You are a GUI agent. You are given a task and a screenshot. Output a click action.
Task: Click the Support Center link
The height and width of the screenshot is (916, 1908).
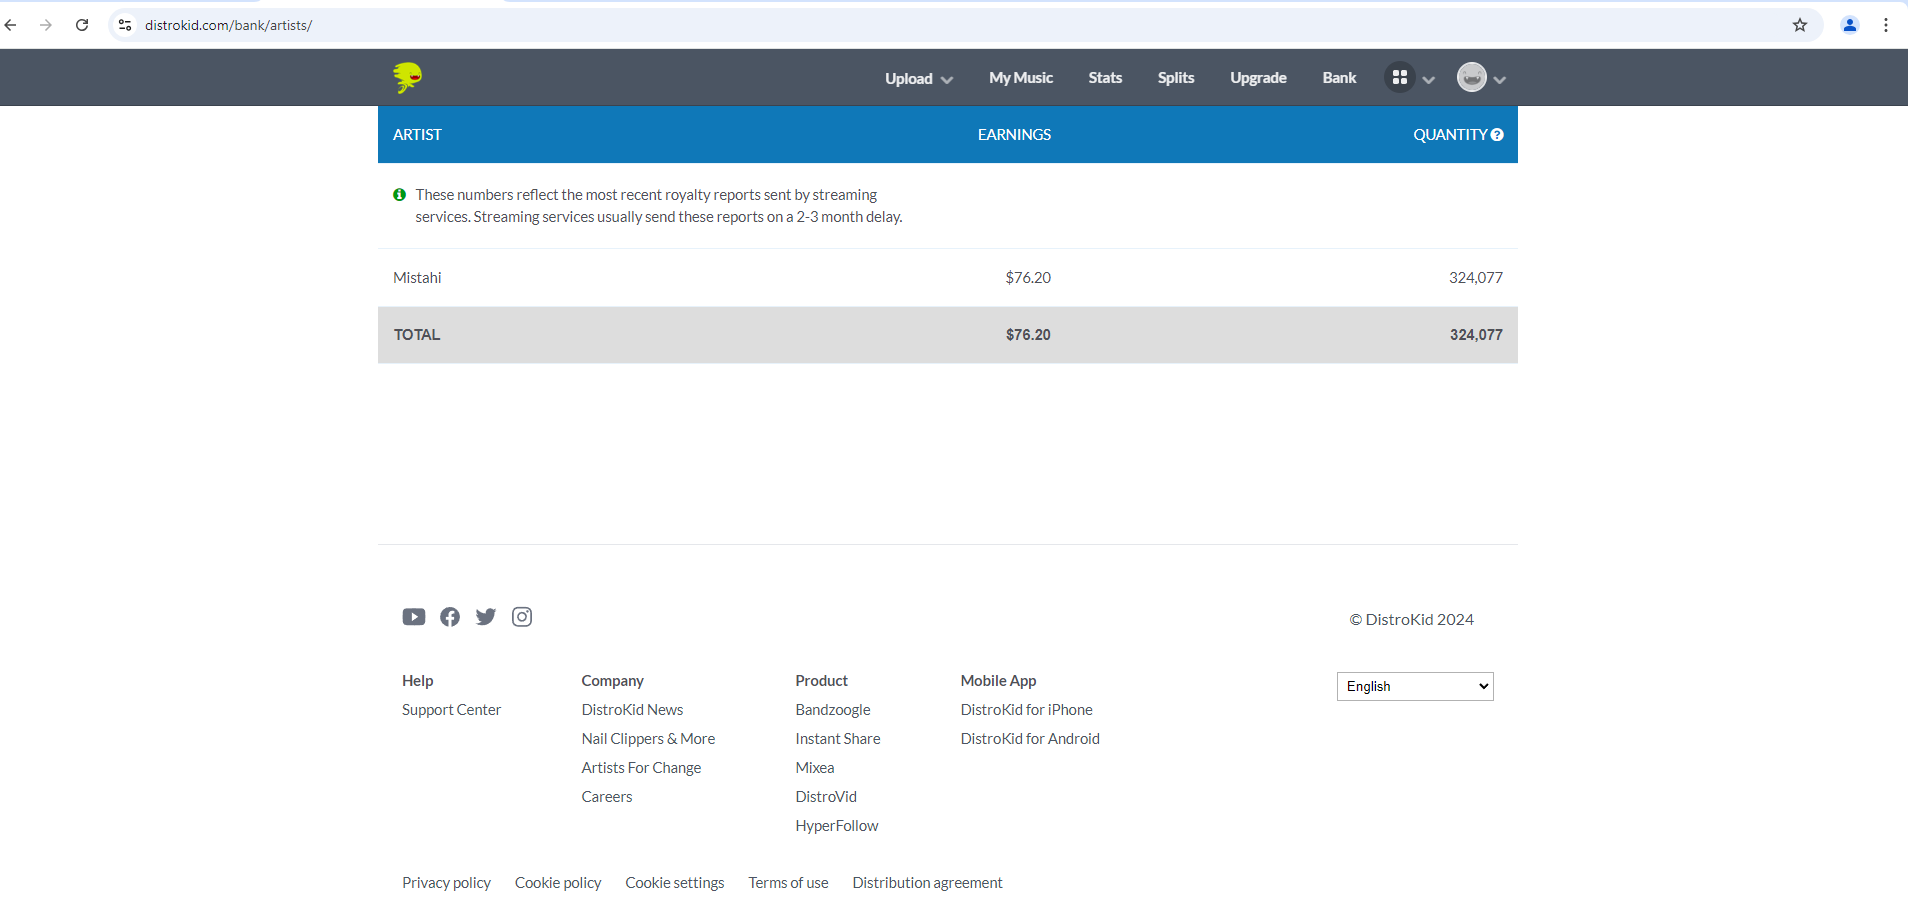coord(451,710)
